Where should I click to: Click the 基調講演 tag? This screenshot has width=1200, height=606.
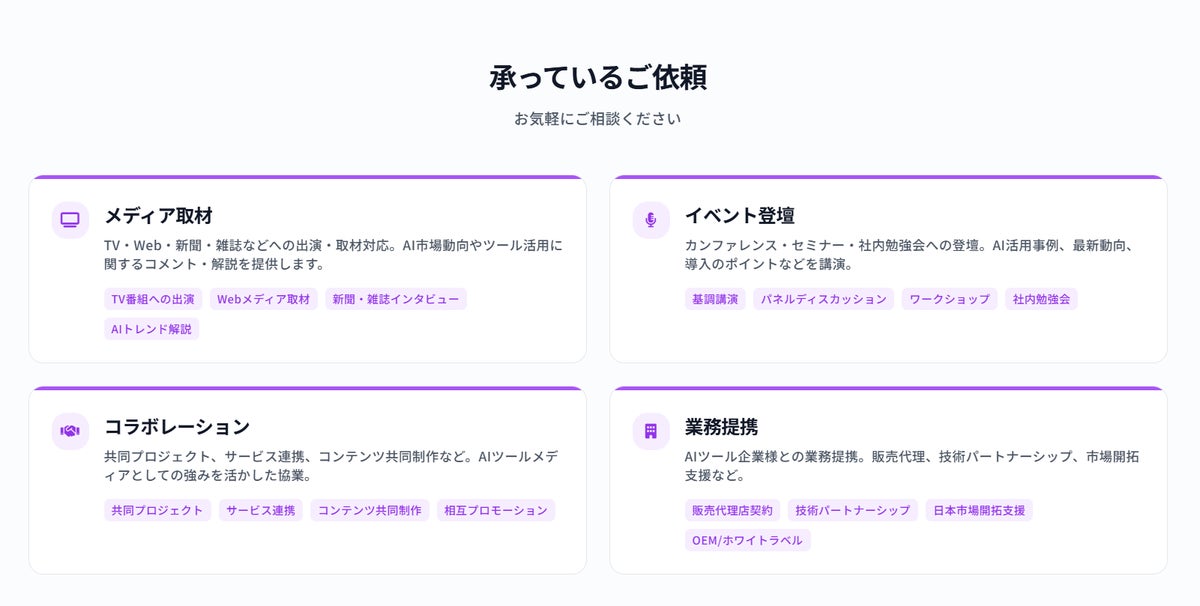tap(715, 299)
